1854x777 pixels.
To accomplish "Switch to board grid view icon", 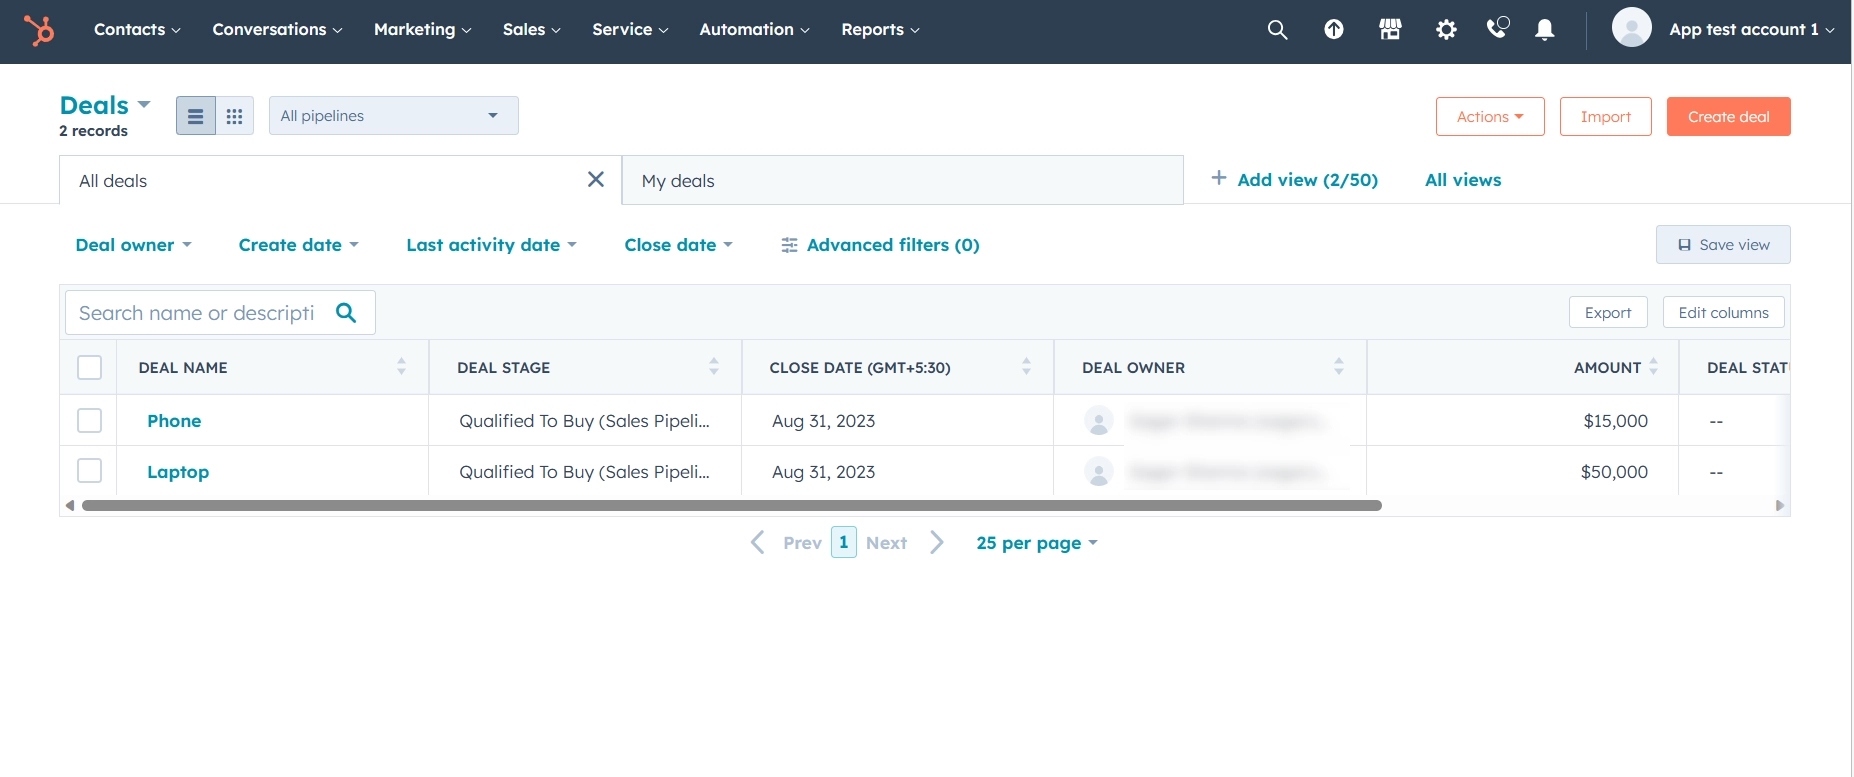I will click(235, 116).
